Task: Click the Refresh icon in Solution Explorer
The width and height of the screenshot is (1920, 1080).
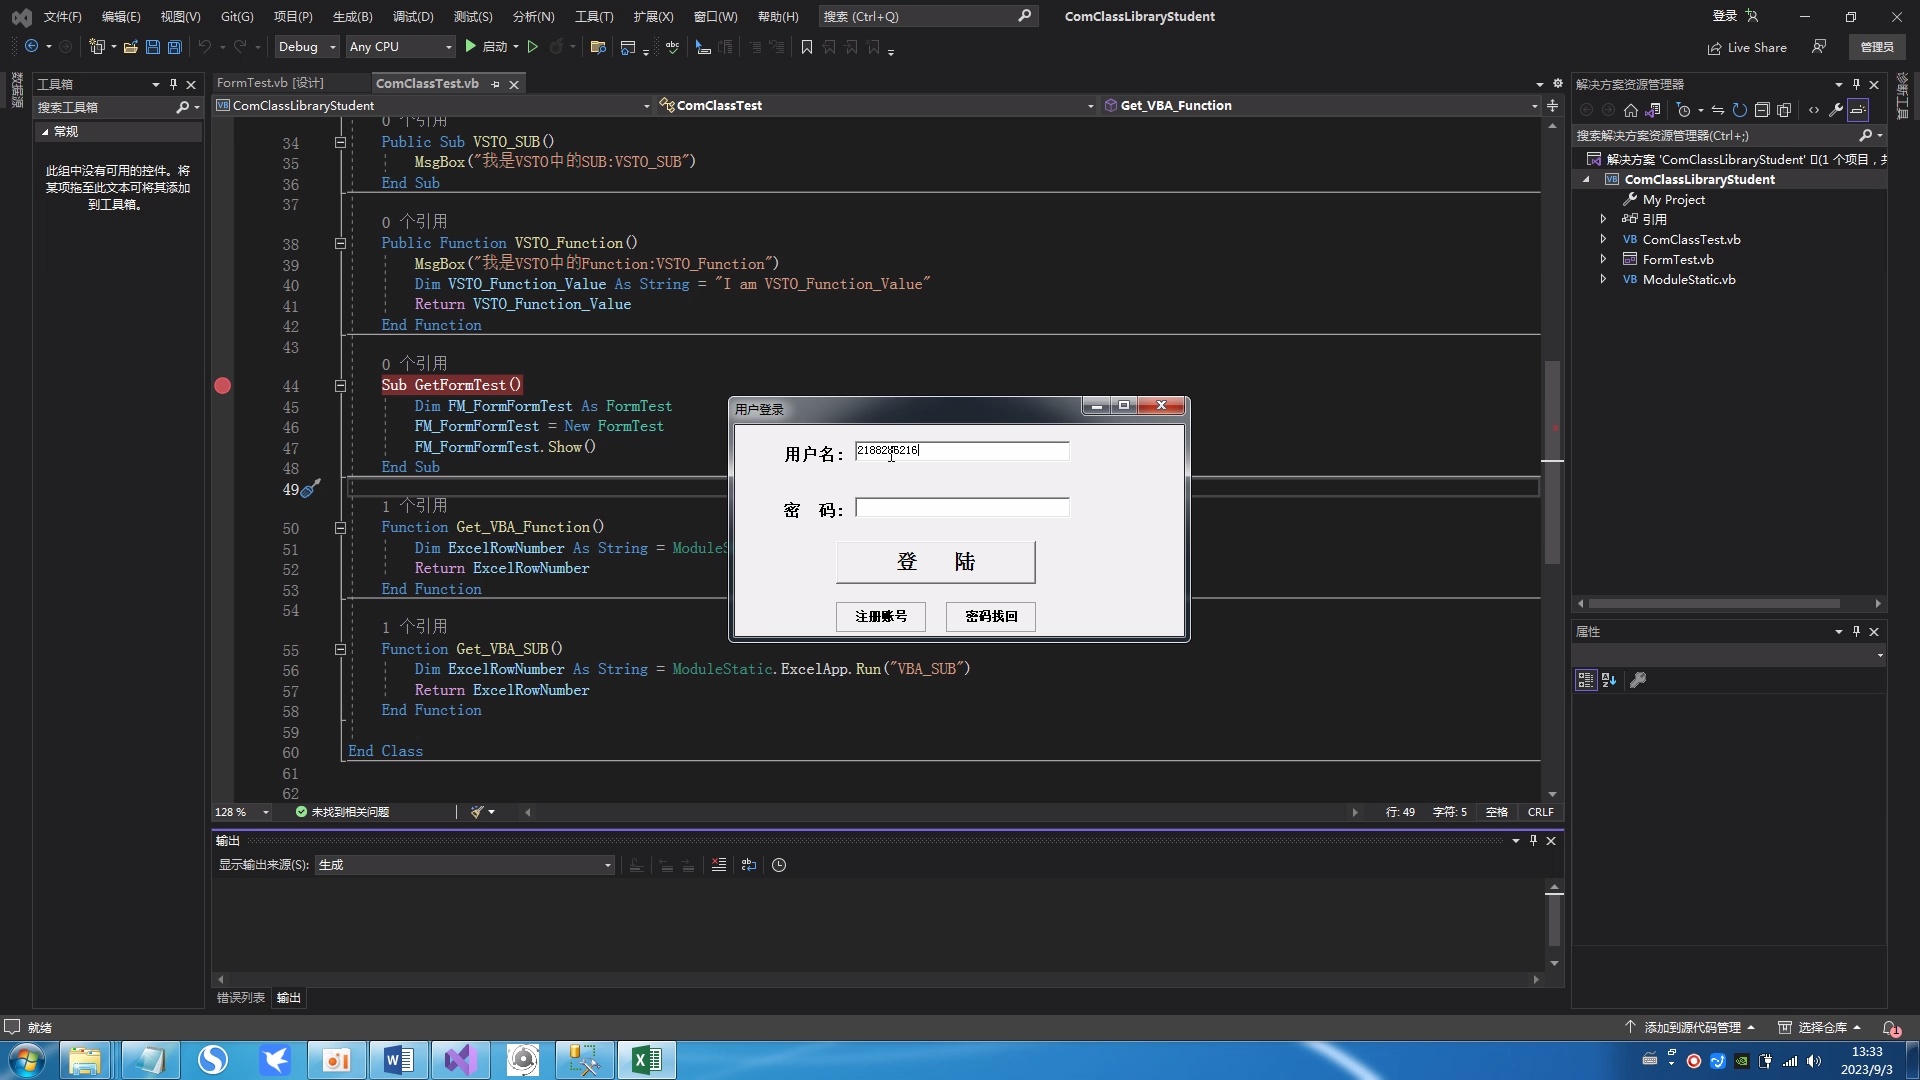Action: pyautogui.click(x=1740, y=110)
